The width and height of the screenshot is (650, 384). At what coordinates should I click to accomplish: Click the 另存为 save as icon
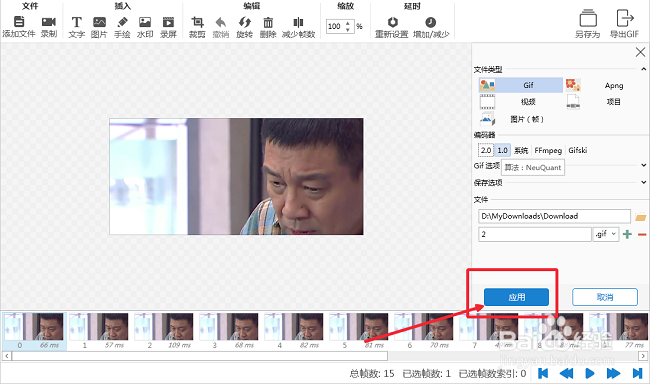pos(588,19)
